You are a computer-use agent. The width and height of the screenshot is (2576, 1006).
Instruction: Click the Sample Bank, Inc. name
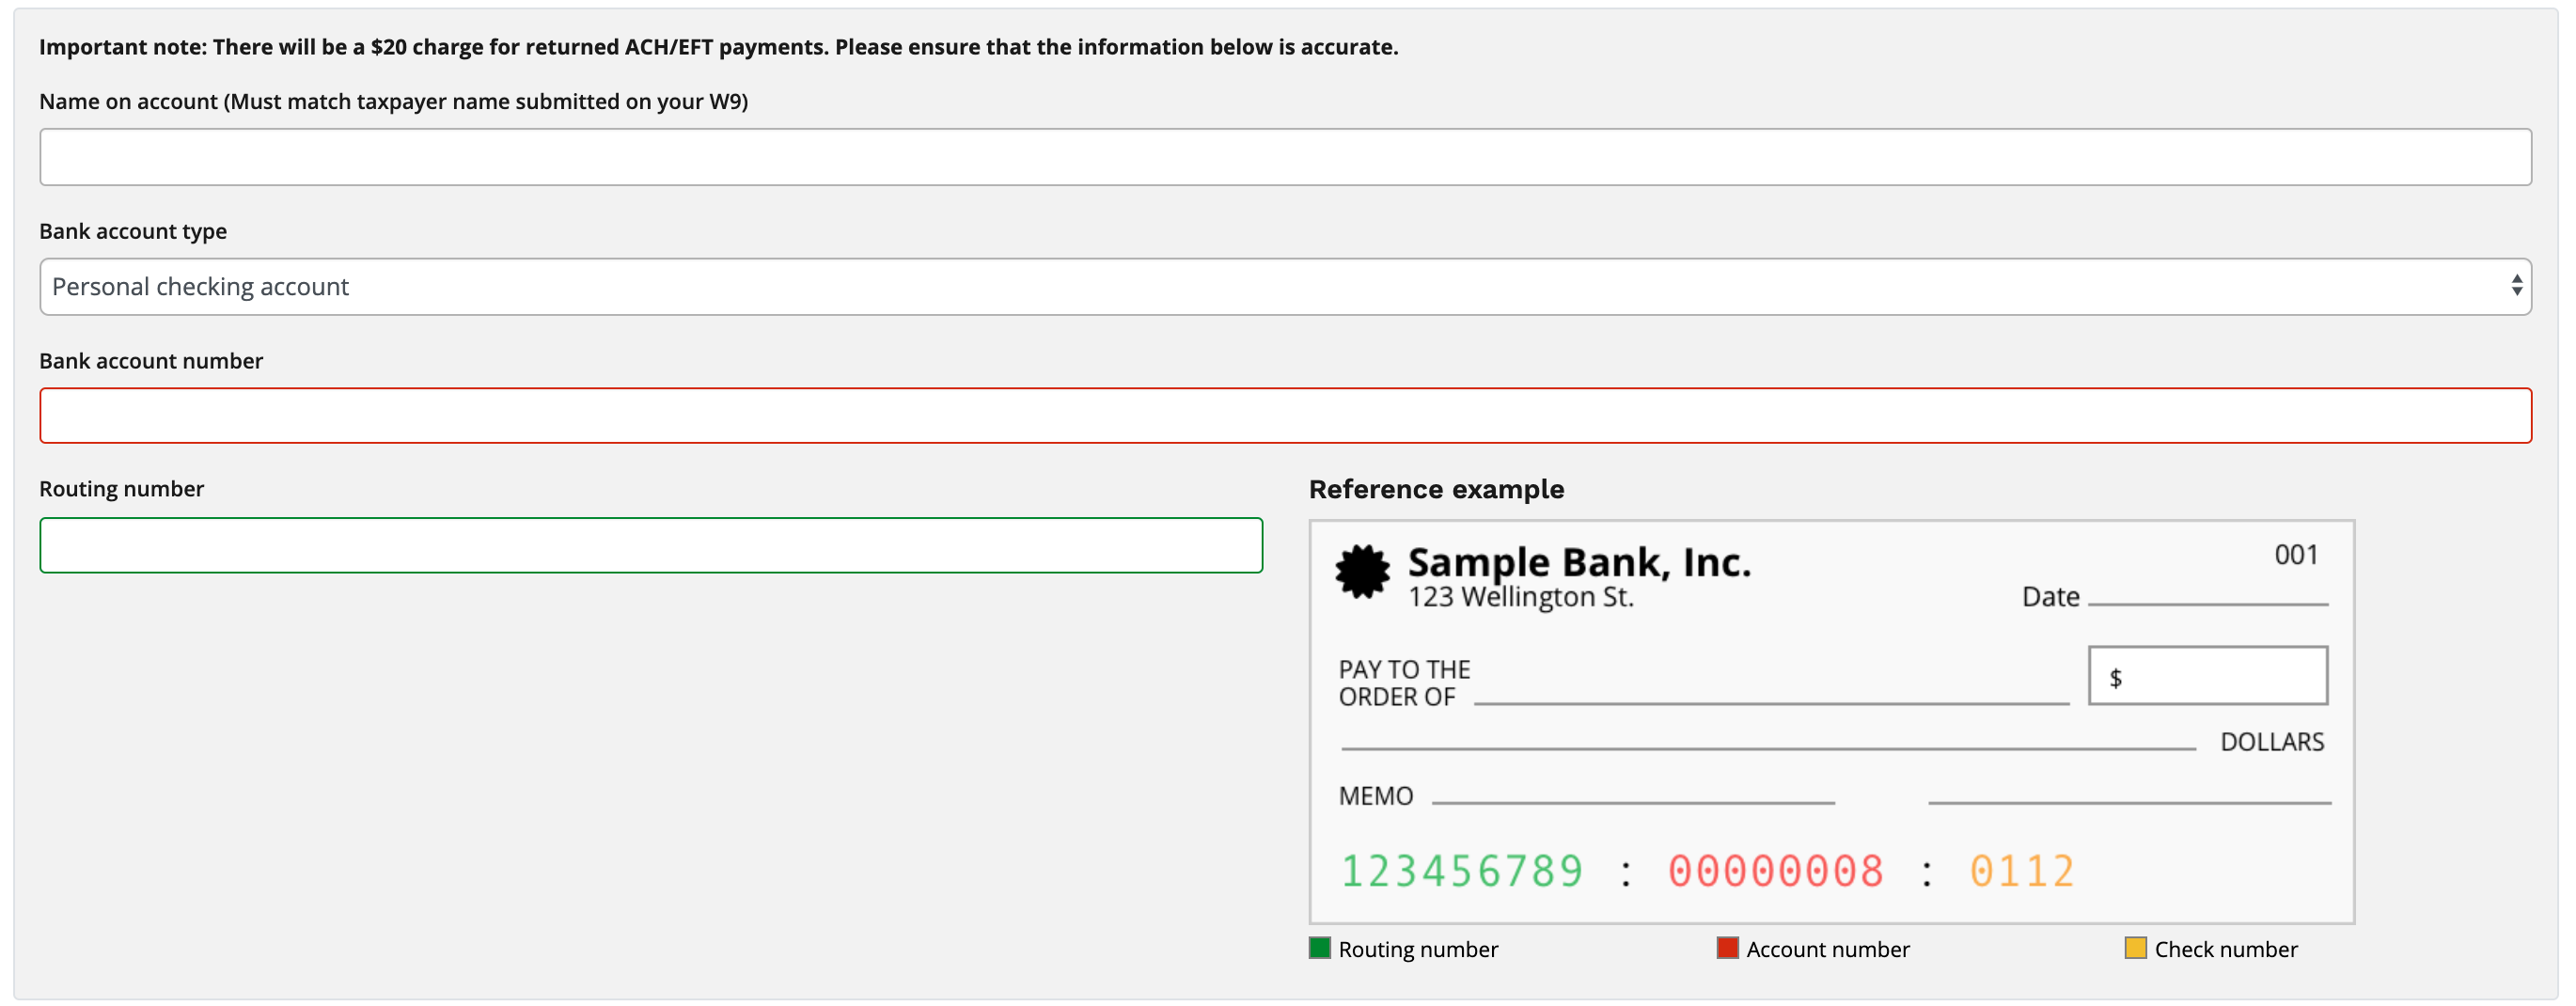click(1579, 563)
